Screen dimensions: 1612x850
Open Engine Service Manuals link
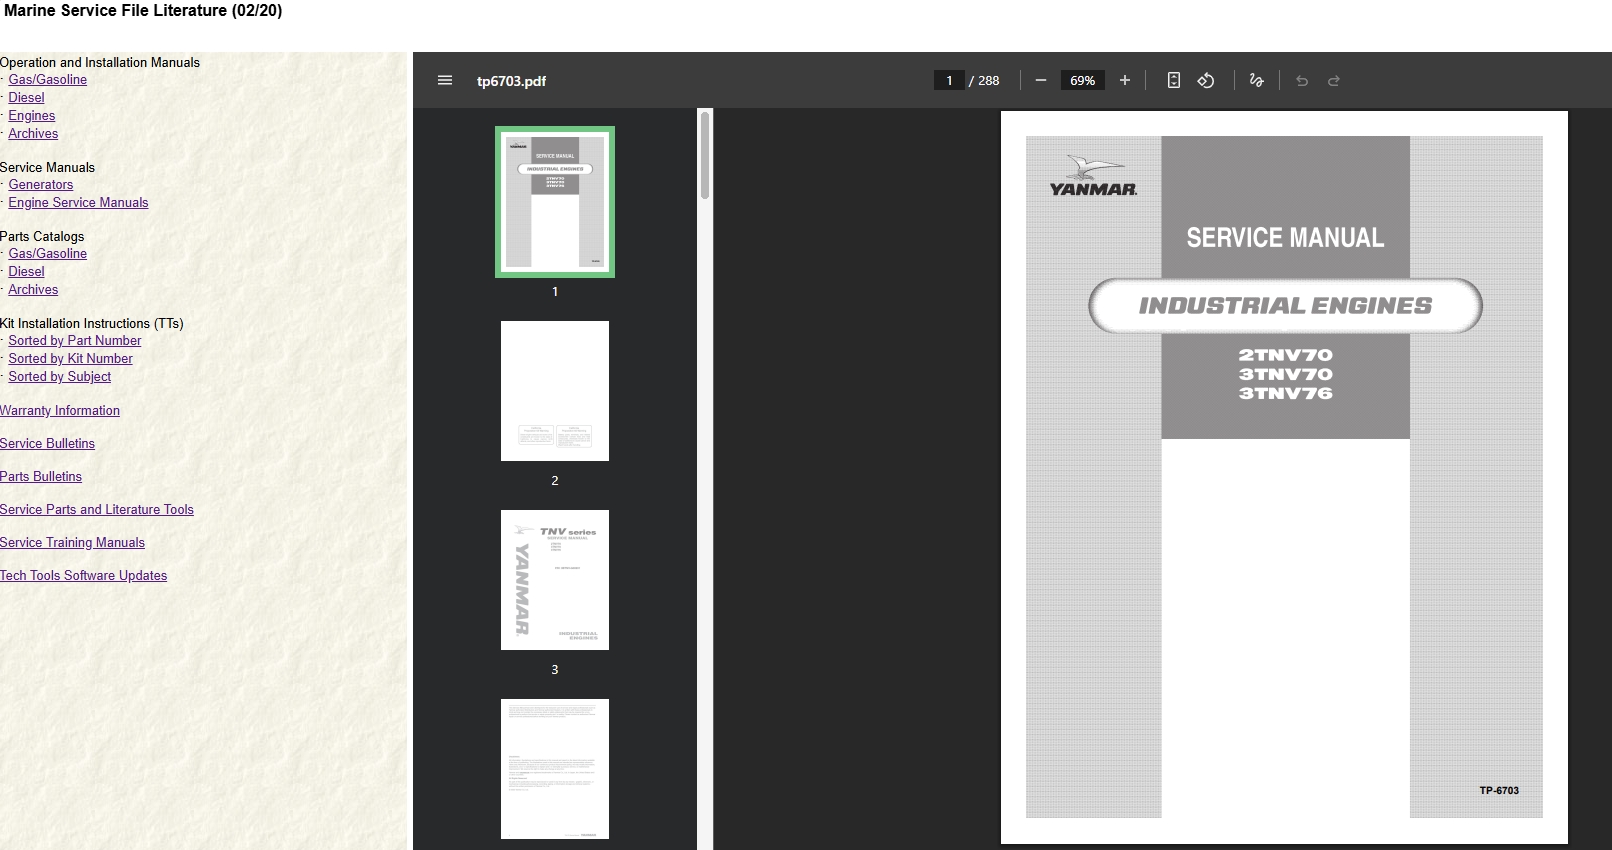point(78,203)
